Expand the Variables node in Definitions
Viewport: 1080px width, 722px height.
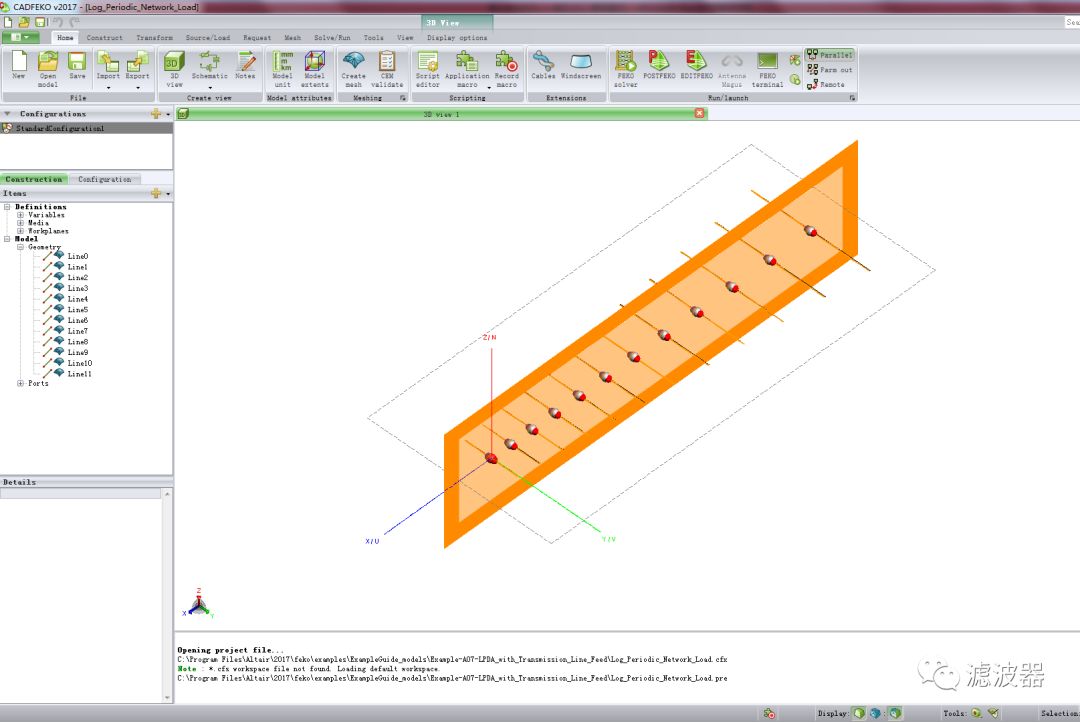point(20,215)
